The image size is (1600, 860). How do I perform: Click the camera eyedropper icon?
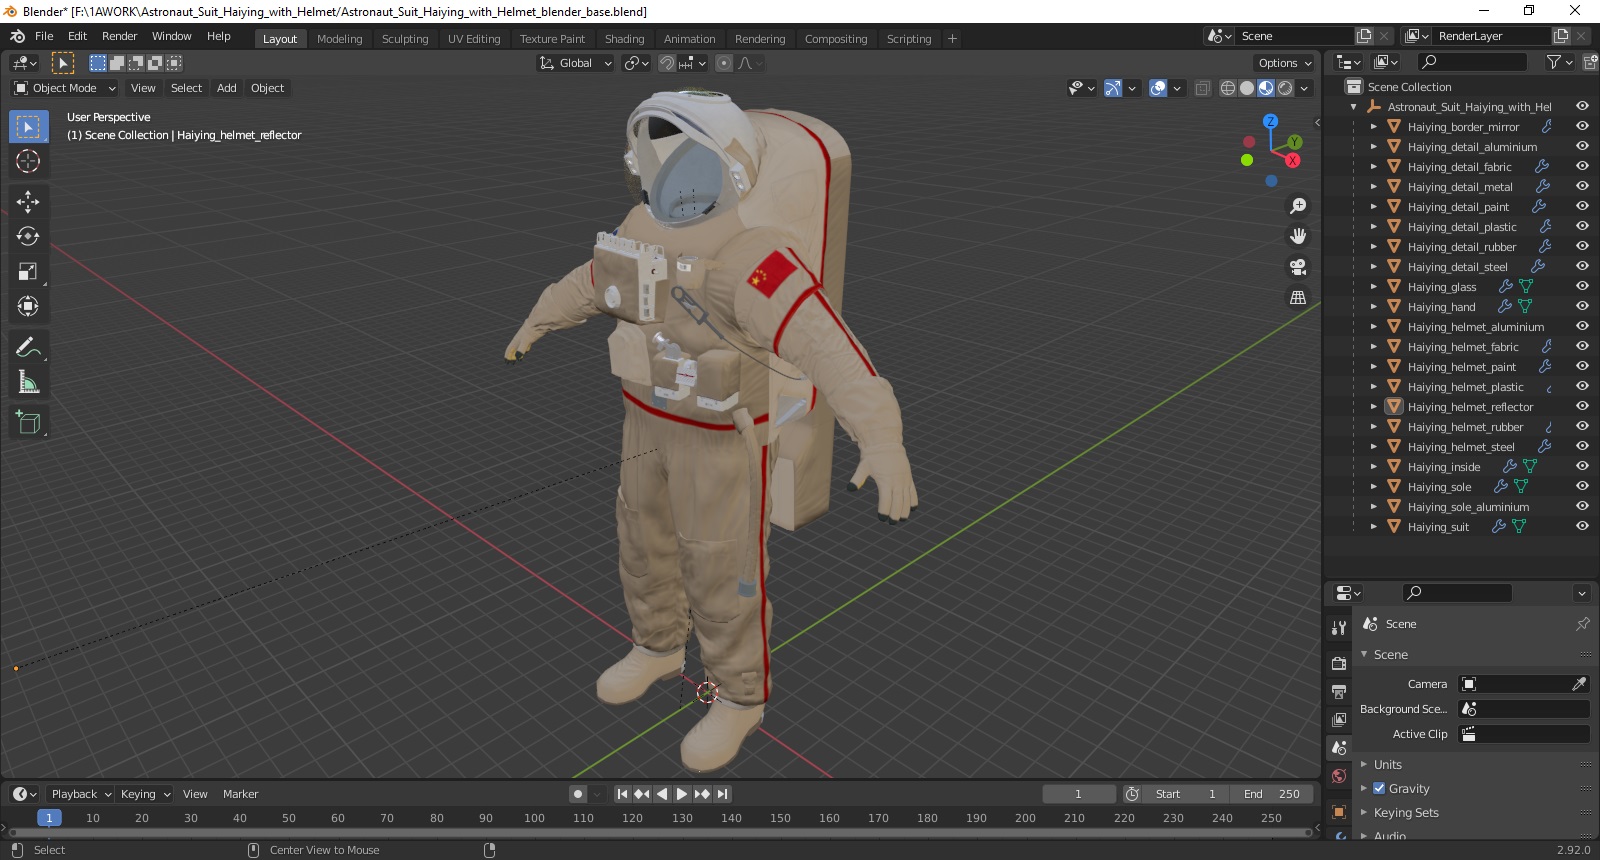tap(1579, 684)
